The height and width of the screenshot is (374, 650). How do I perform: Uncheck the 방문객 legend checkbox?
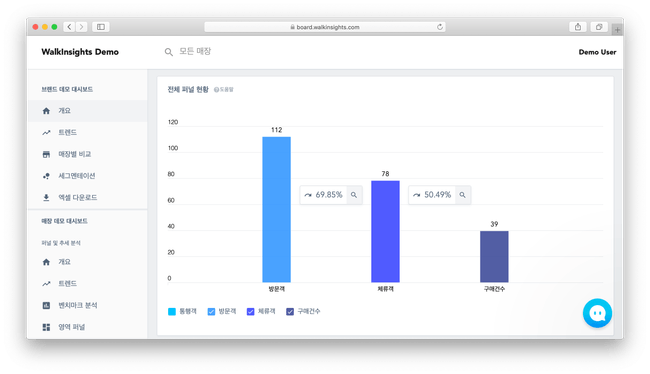click(211, 311)
